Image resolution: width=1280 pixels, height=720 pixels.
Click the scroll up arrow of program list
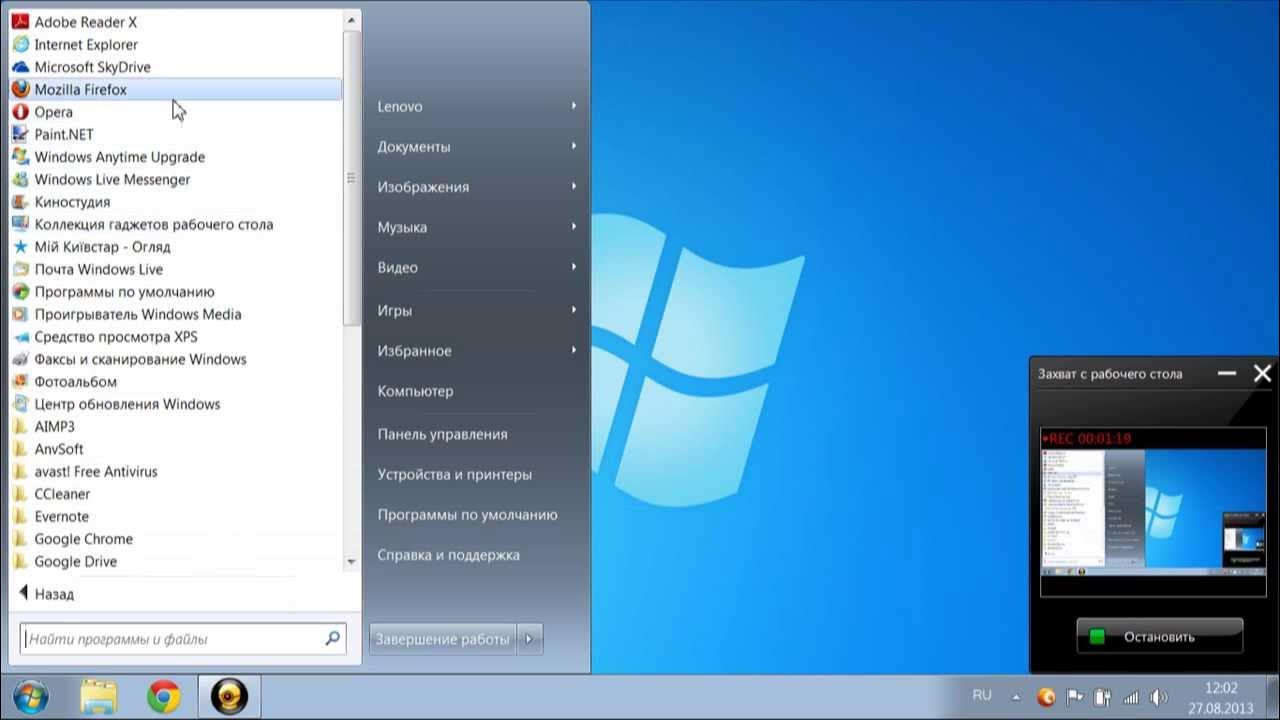click(x=351, y=20)
